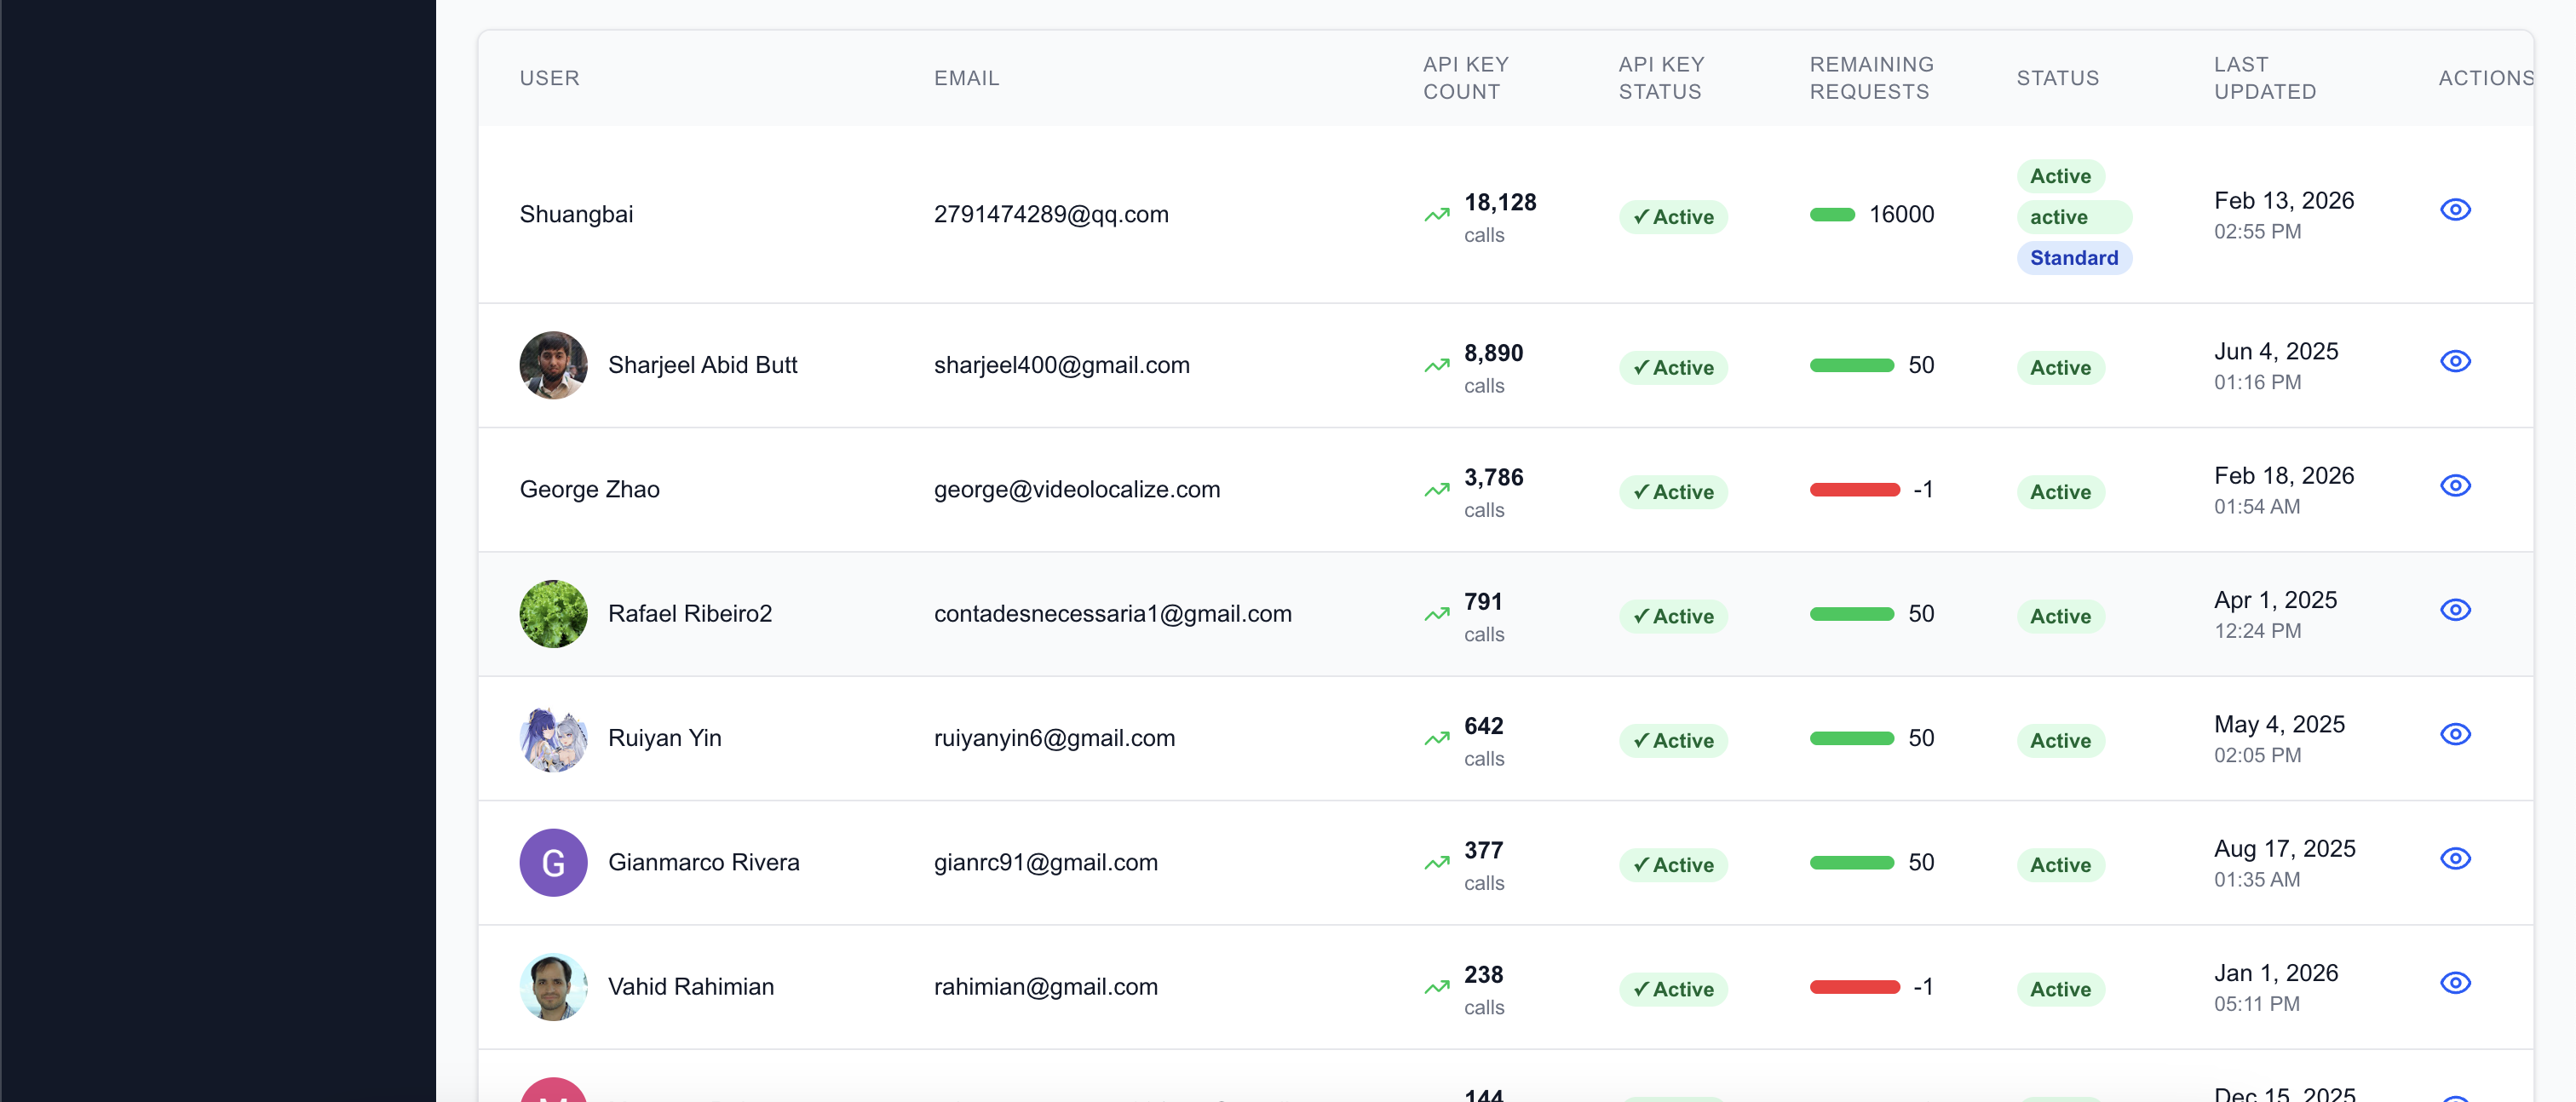Click Ruiyan Yin's view eye icon
Viewport: 2576px width, 1102px height.
point(2455,734)
